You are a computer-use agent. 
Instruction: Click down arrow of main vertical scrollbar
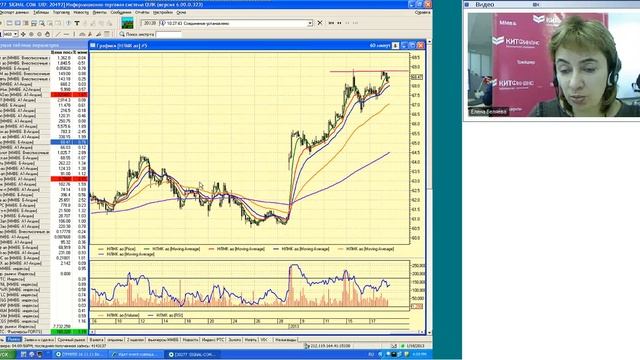click(429, 332)
